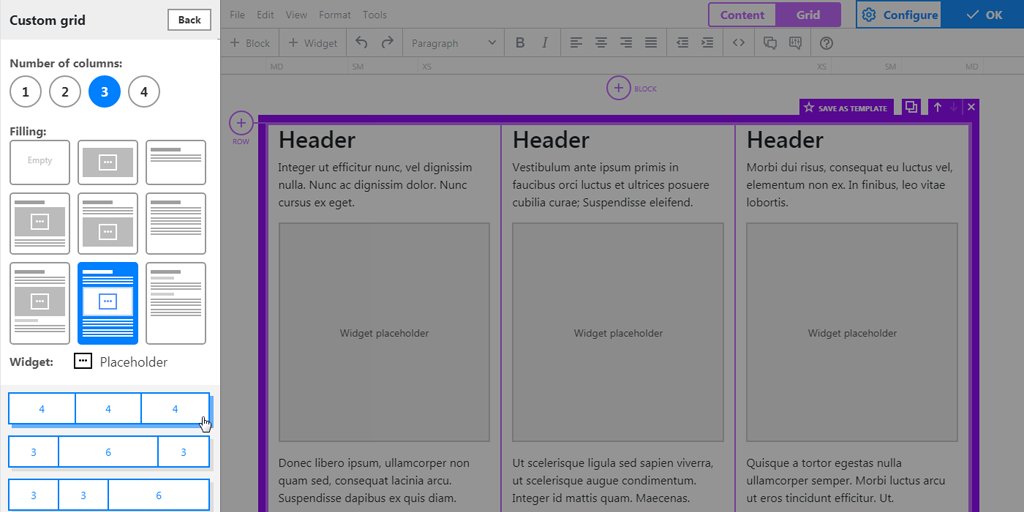Click the Redo arrow in toolbar
This screenshot has height=512, width=1024.
(387, 42)
